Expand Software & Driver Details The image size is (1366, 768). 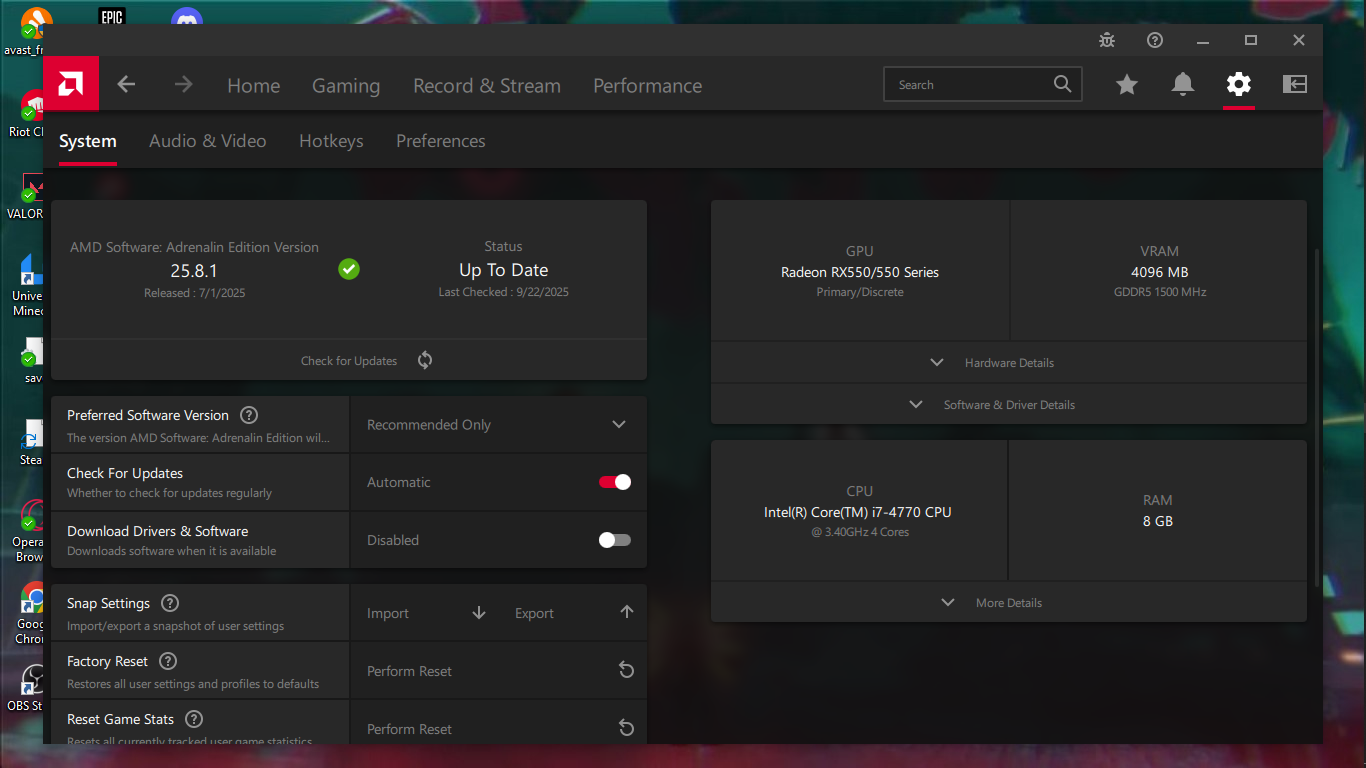1008,404
